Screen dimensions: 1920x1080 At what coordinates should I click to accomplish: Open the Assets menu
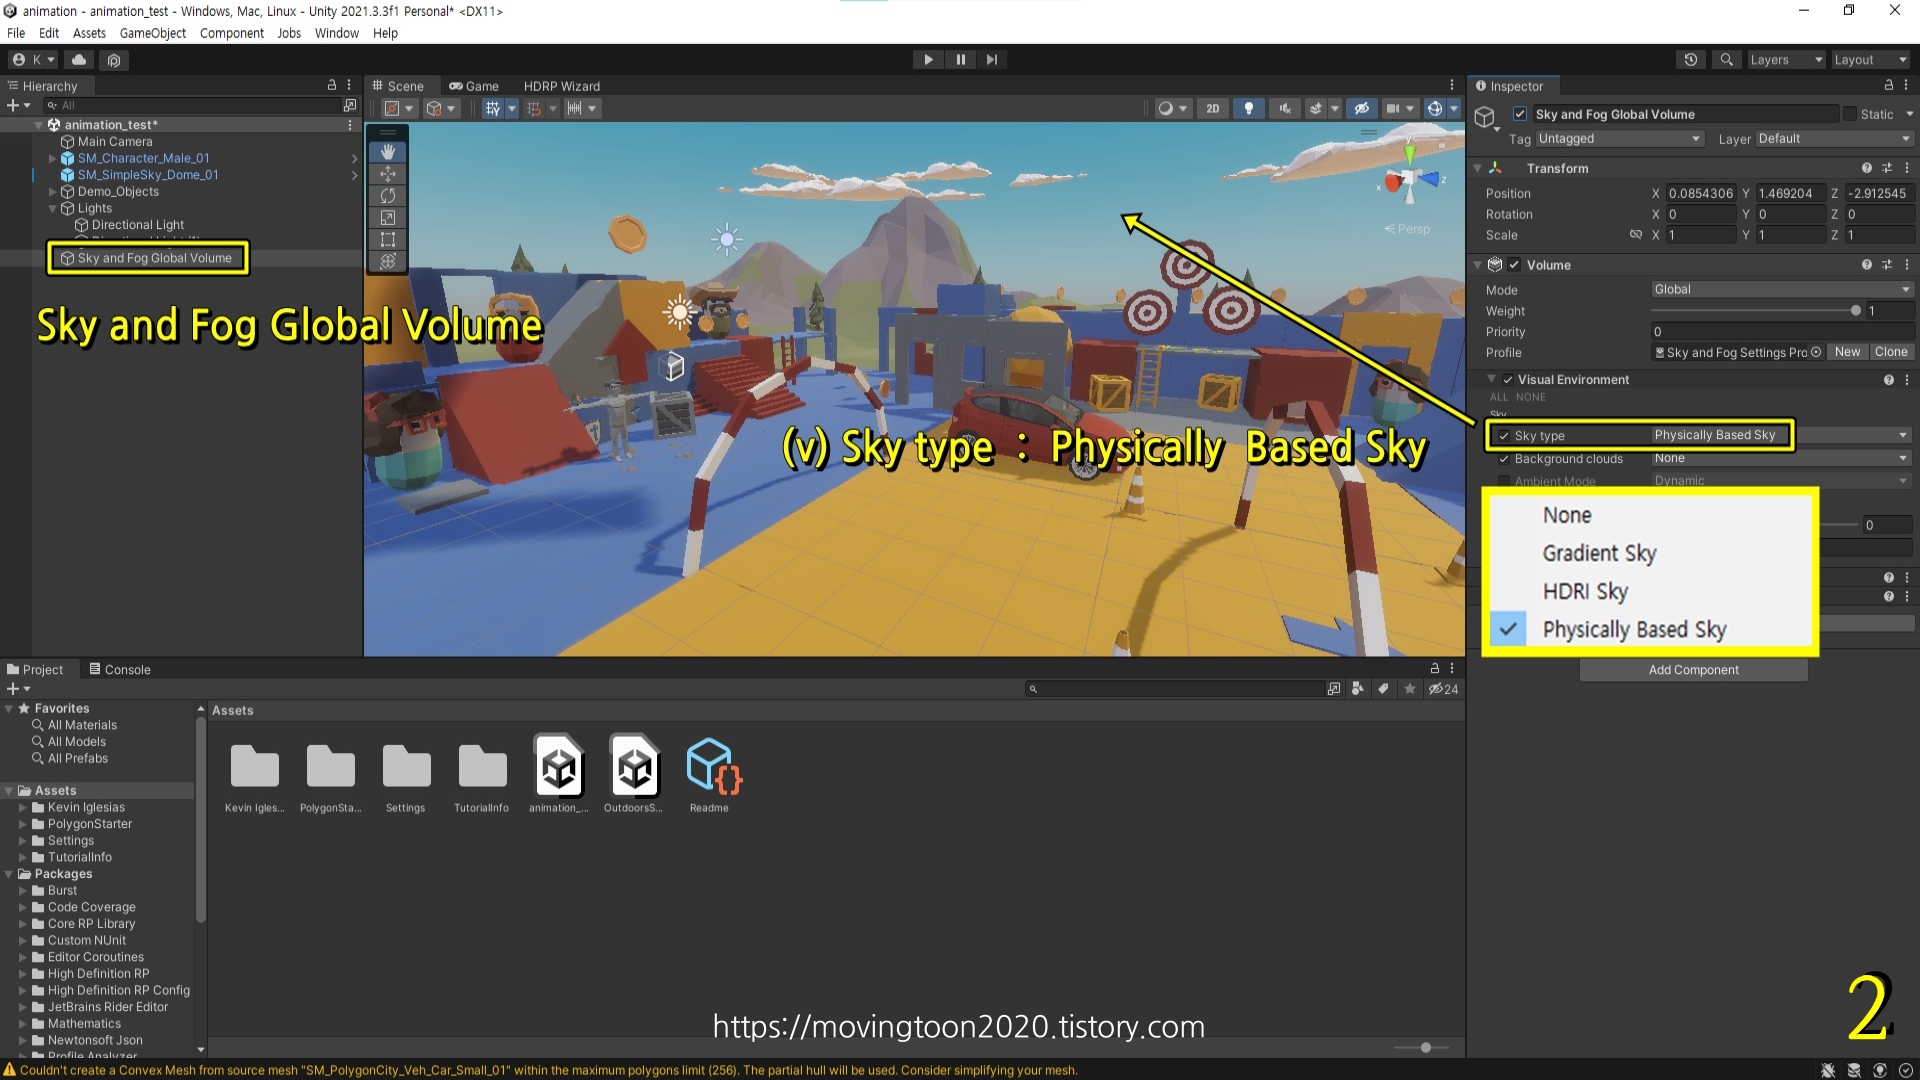click(x=89, y=33)
